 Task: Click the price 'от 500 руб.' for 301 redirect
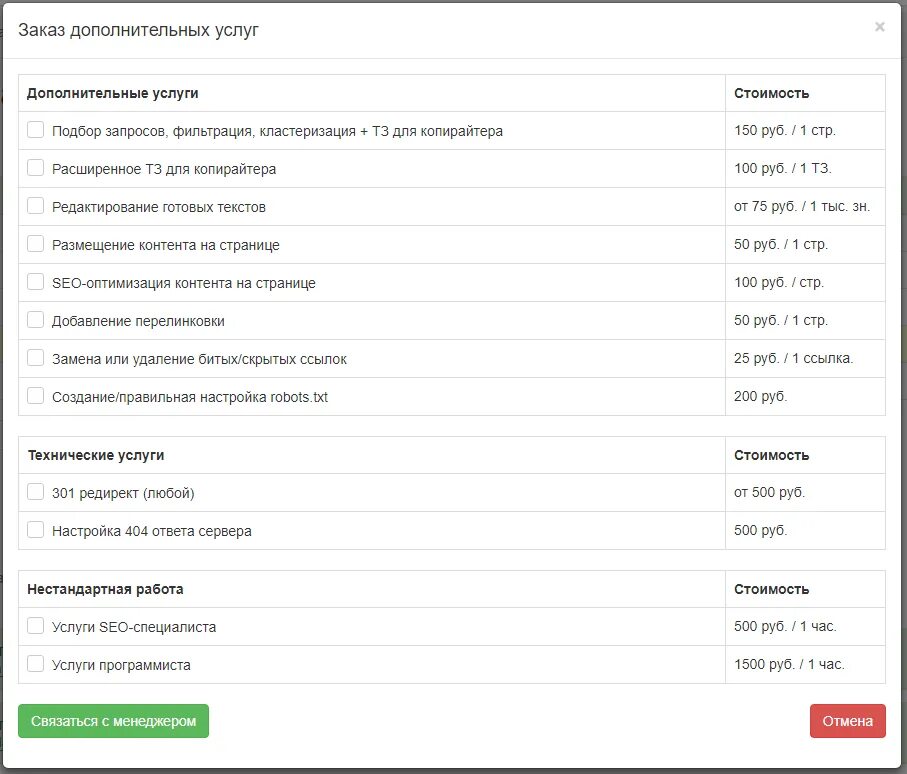[769, 492]
